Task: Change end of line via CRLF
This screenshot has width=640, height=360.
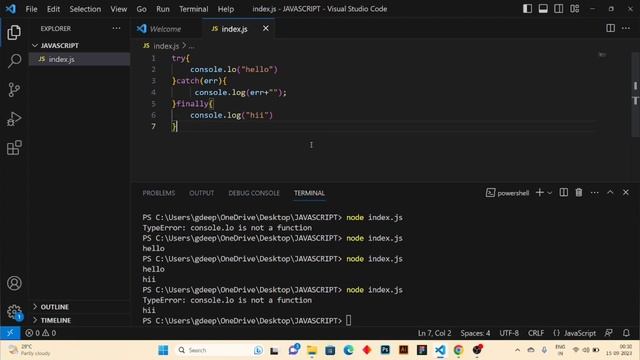Action: [536, 333]
